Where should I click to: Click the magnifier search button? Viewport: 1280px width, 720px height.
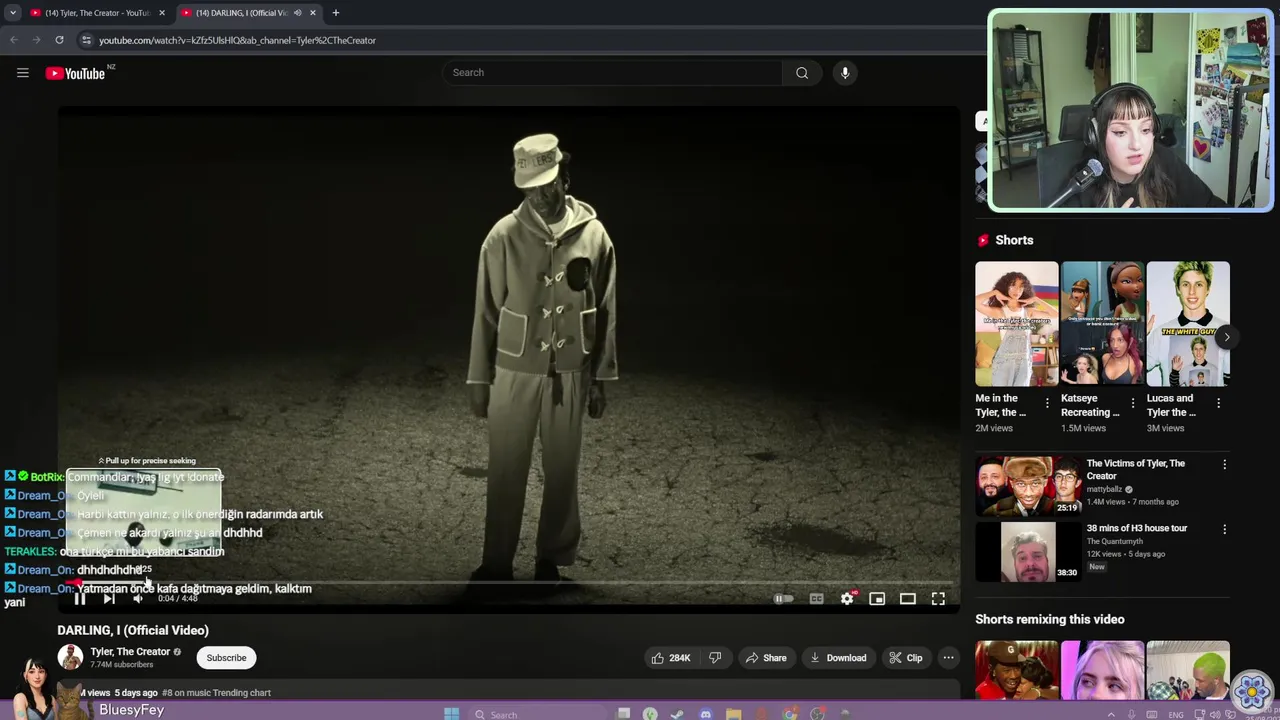coord(801,72)
